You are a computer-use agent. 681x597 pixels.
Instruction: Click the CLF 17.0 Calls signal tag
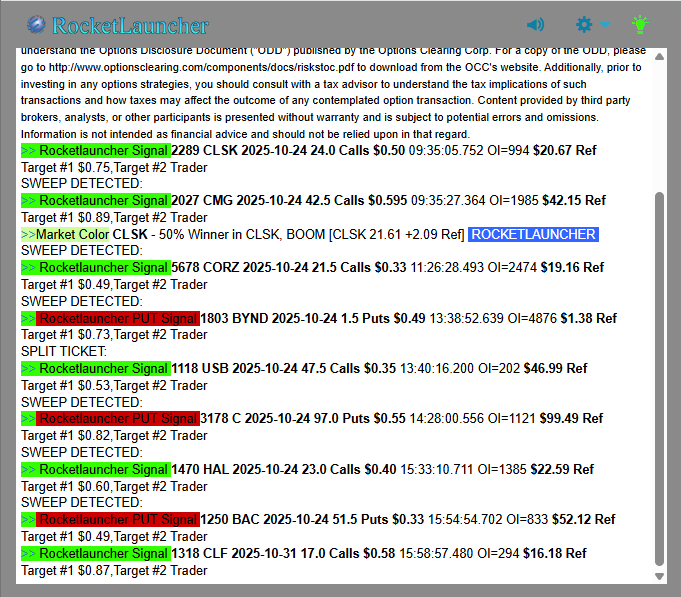[96, 553]
